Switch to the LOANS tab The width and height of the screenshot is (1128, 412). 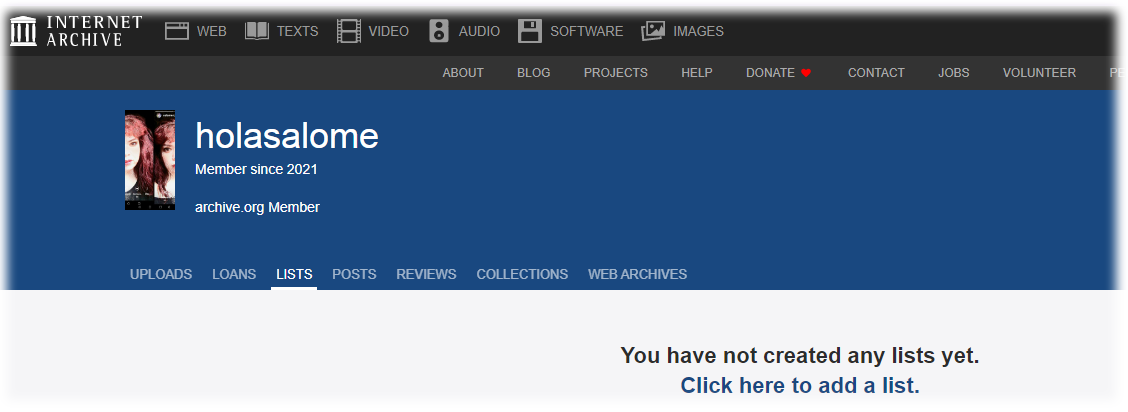tap(234, 274)
